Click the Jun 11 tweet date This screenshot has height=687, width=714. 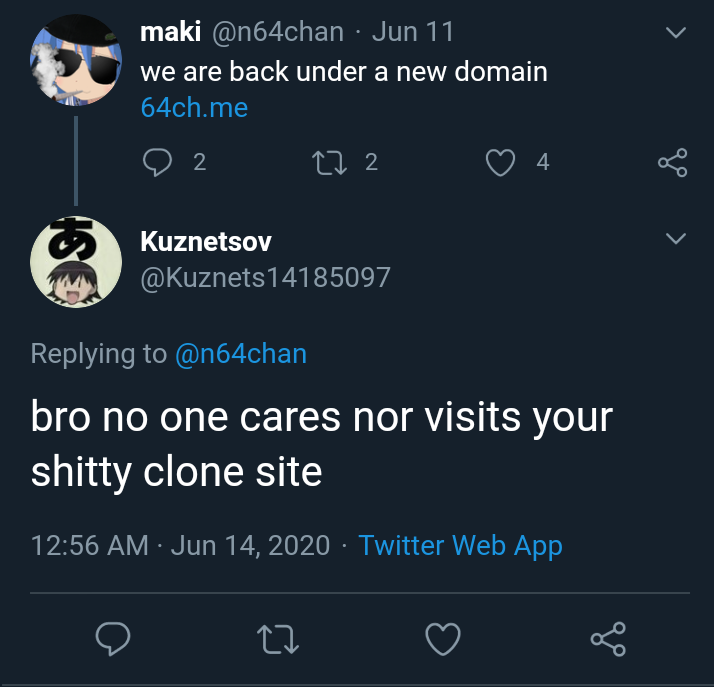coord(412,32)
